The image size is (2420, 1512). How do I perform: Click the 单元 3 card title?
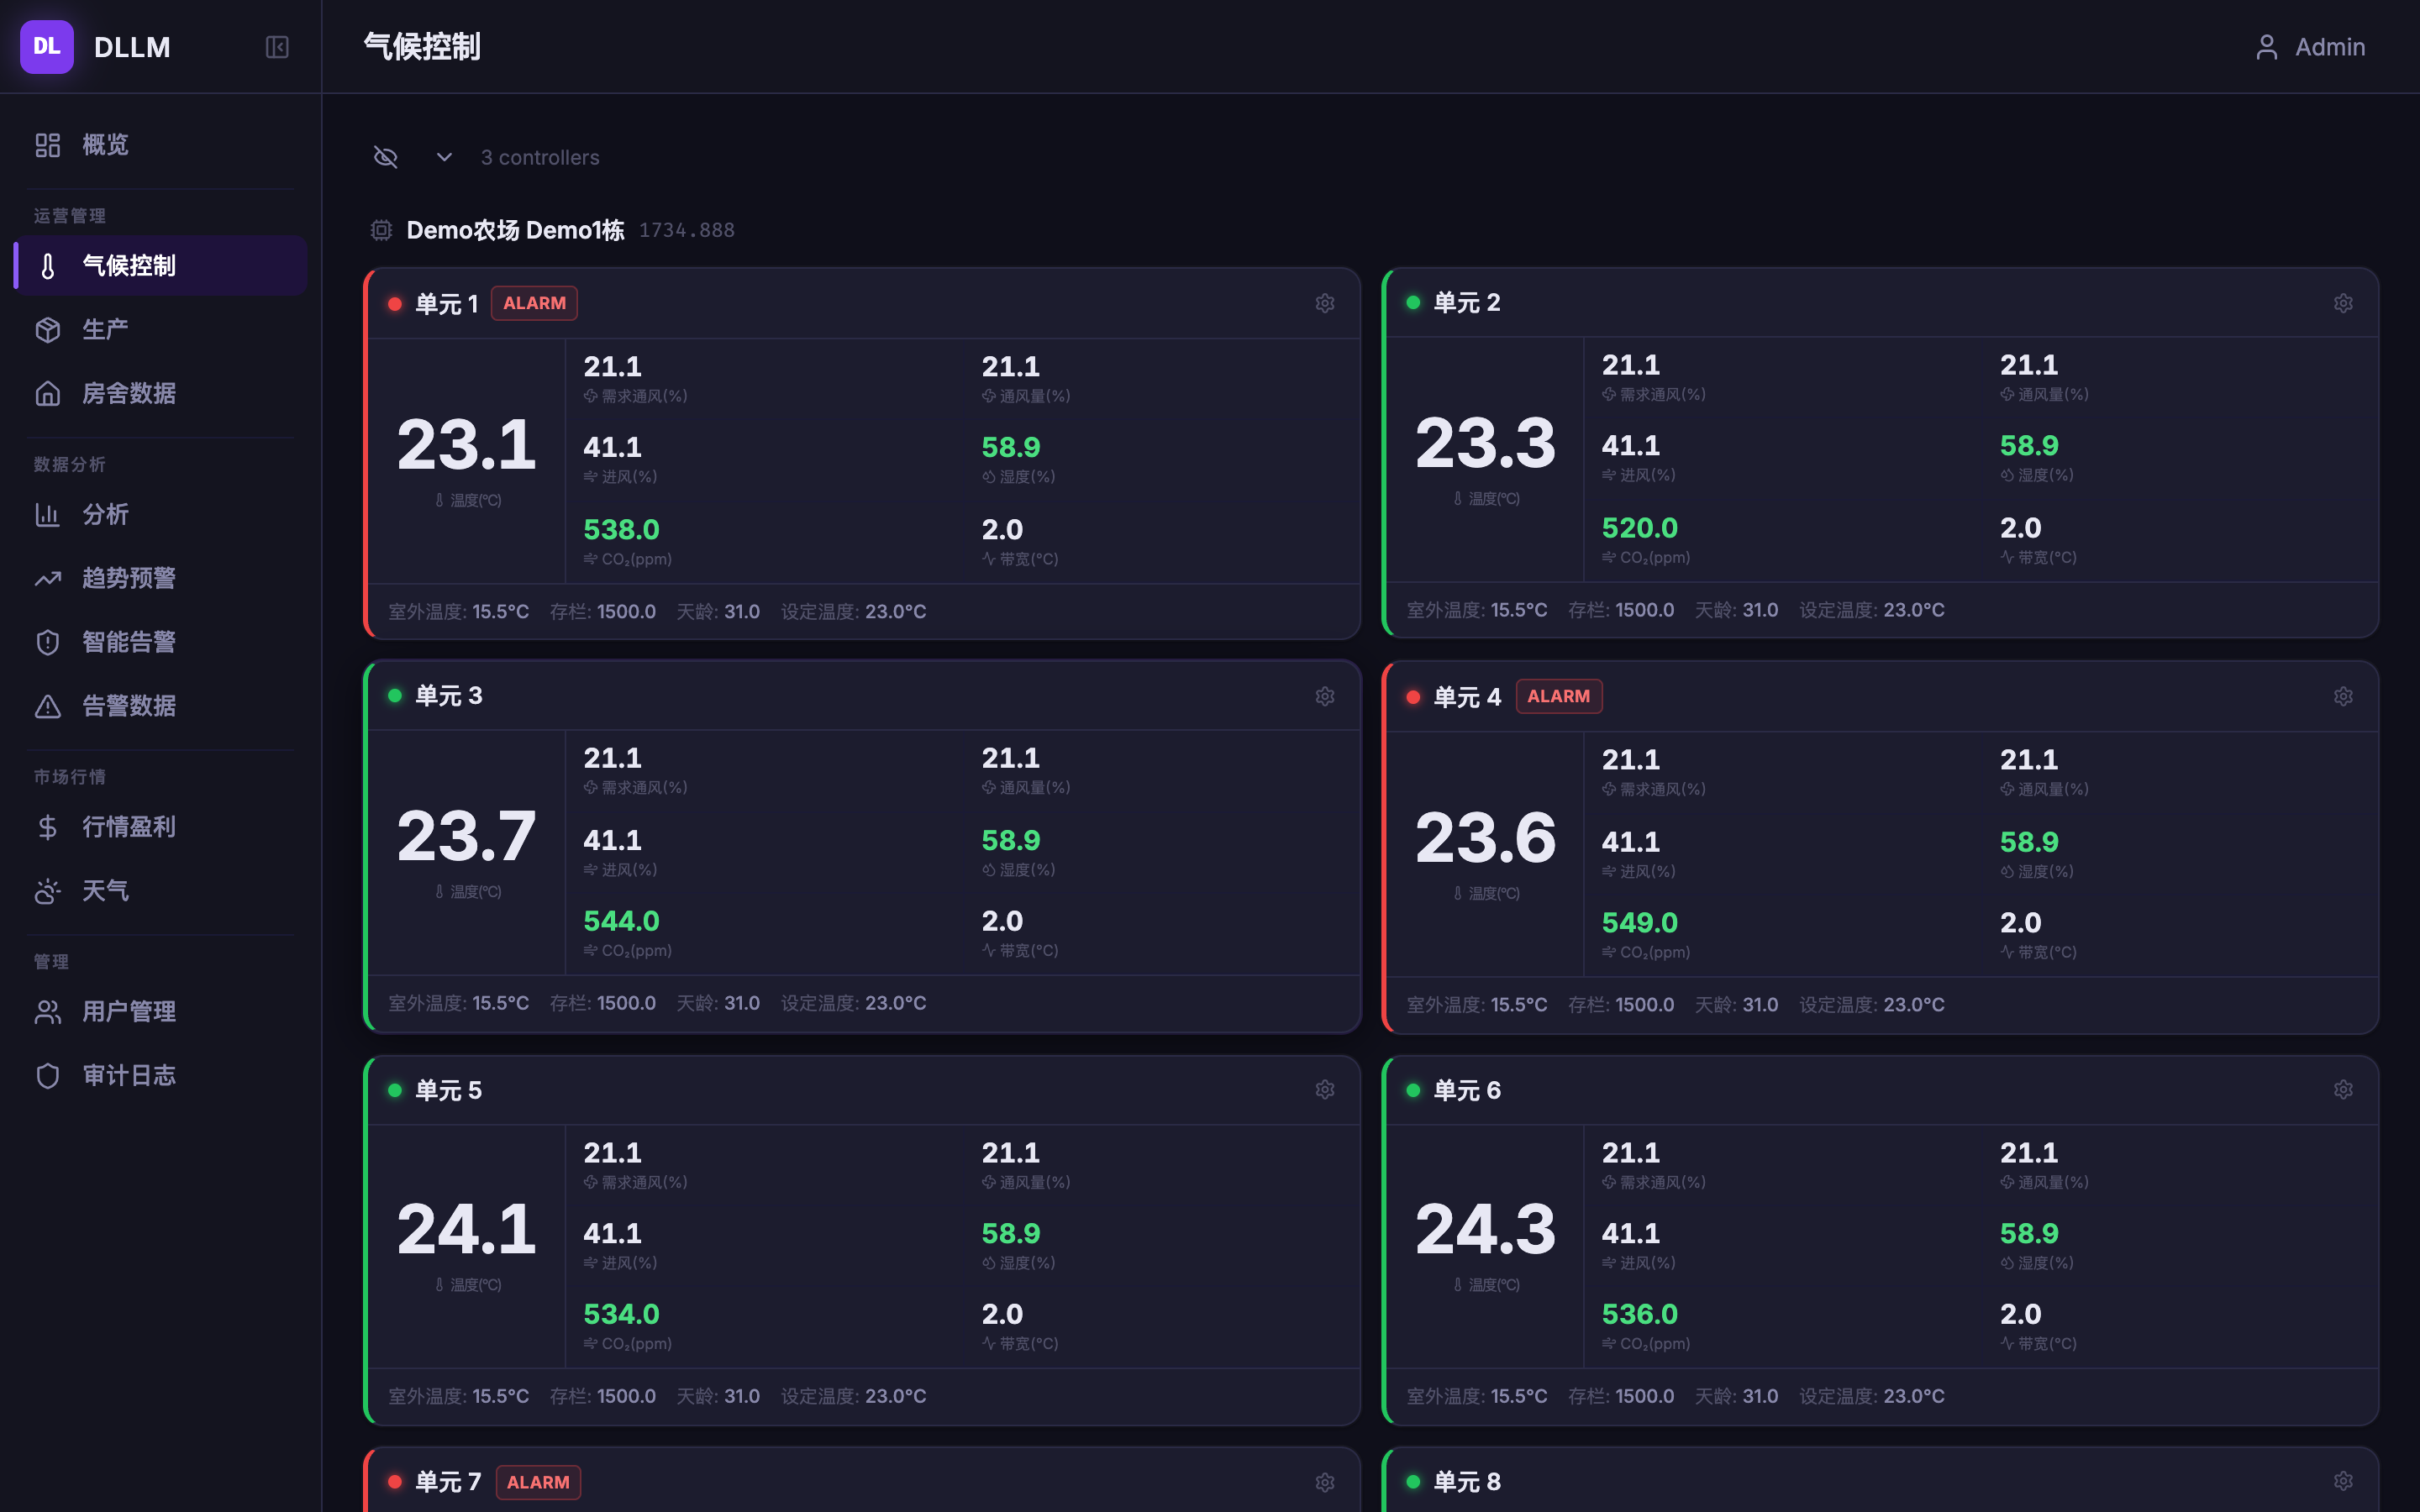pyautogui.click(x=449, y=695)
